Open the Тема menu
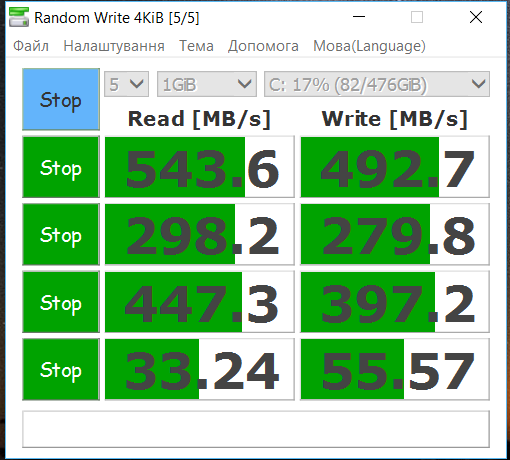The width and height of the screenshot is (510, 460). [x=196, y=46]
